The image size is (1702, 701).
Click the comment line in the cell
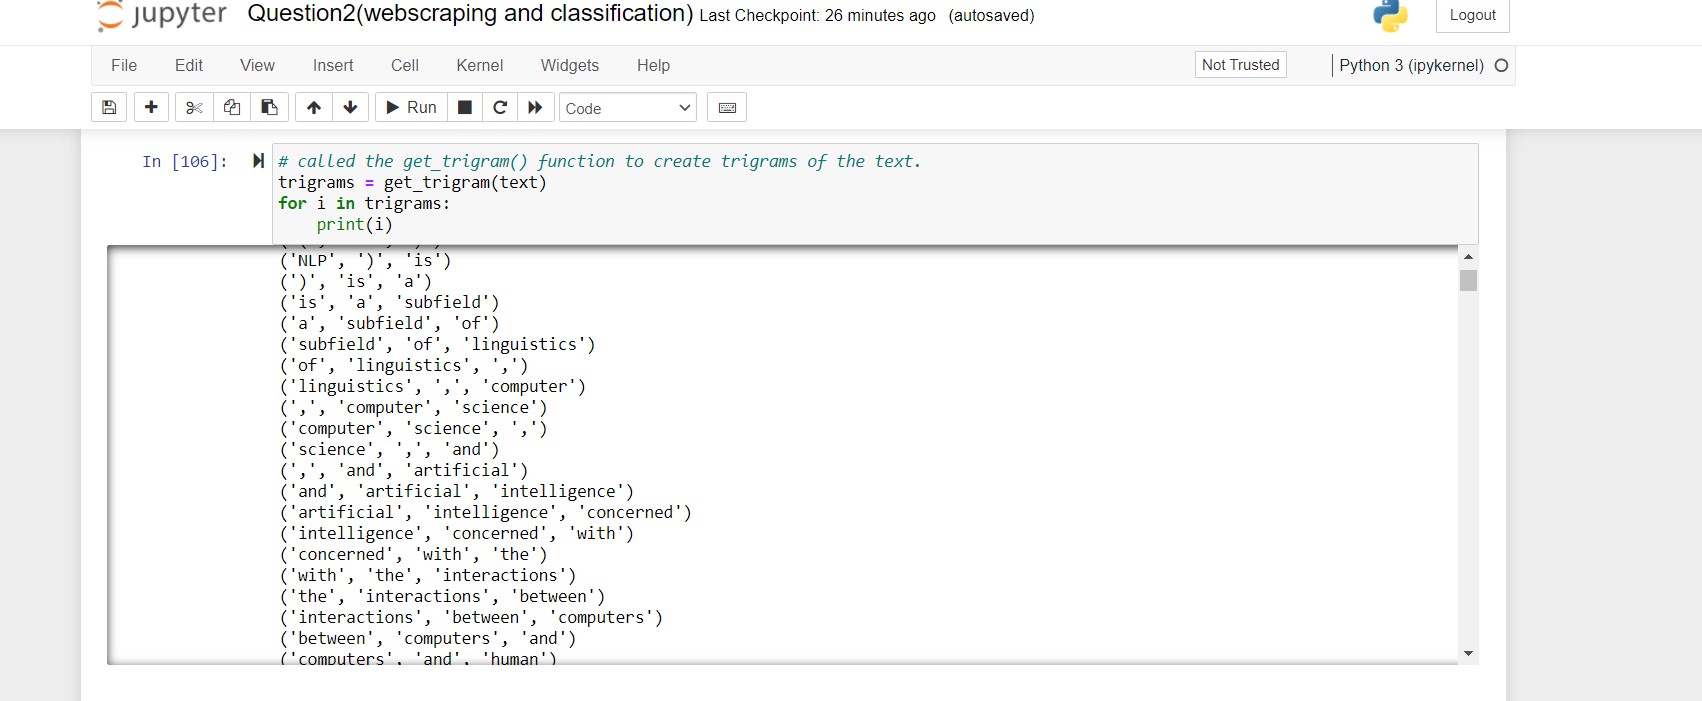[x=599, y=161]
